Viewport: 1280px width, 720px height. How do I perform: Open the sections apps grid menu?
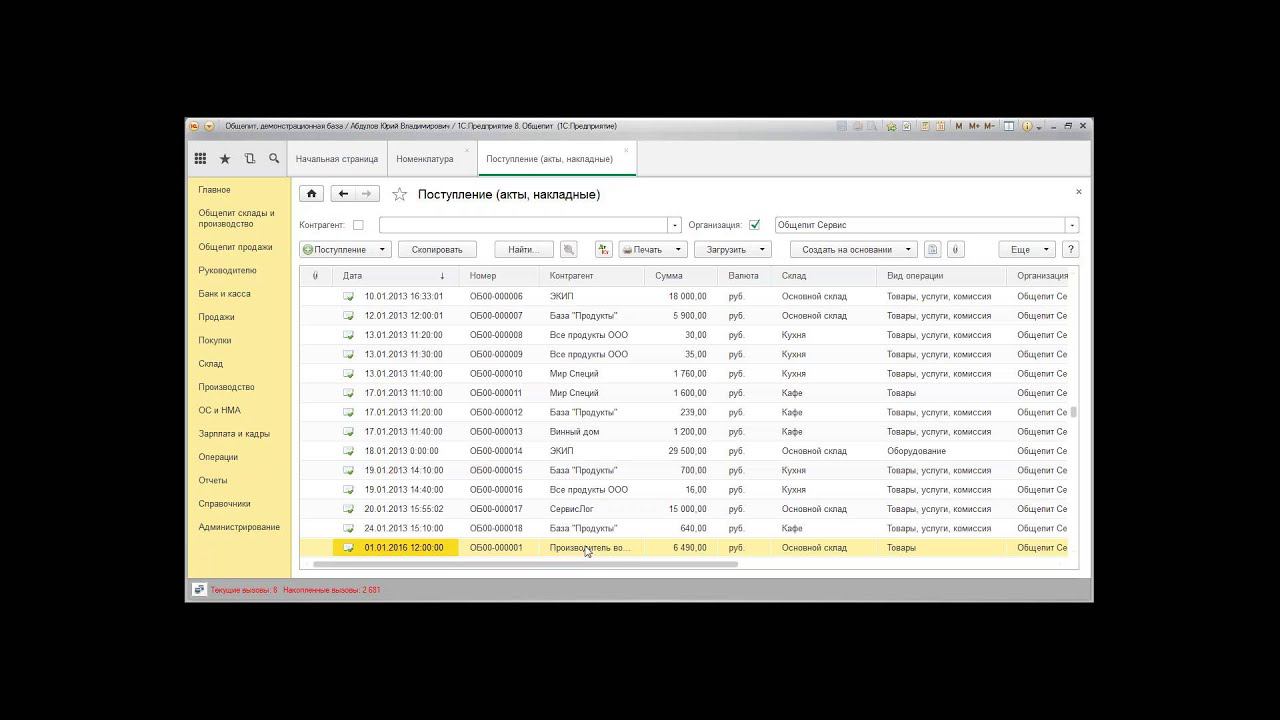200,159
